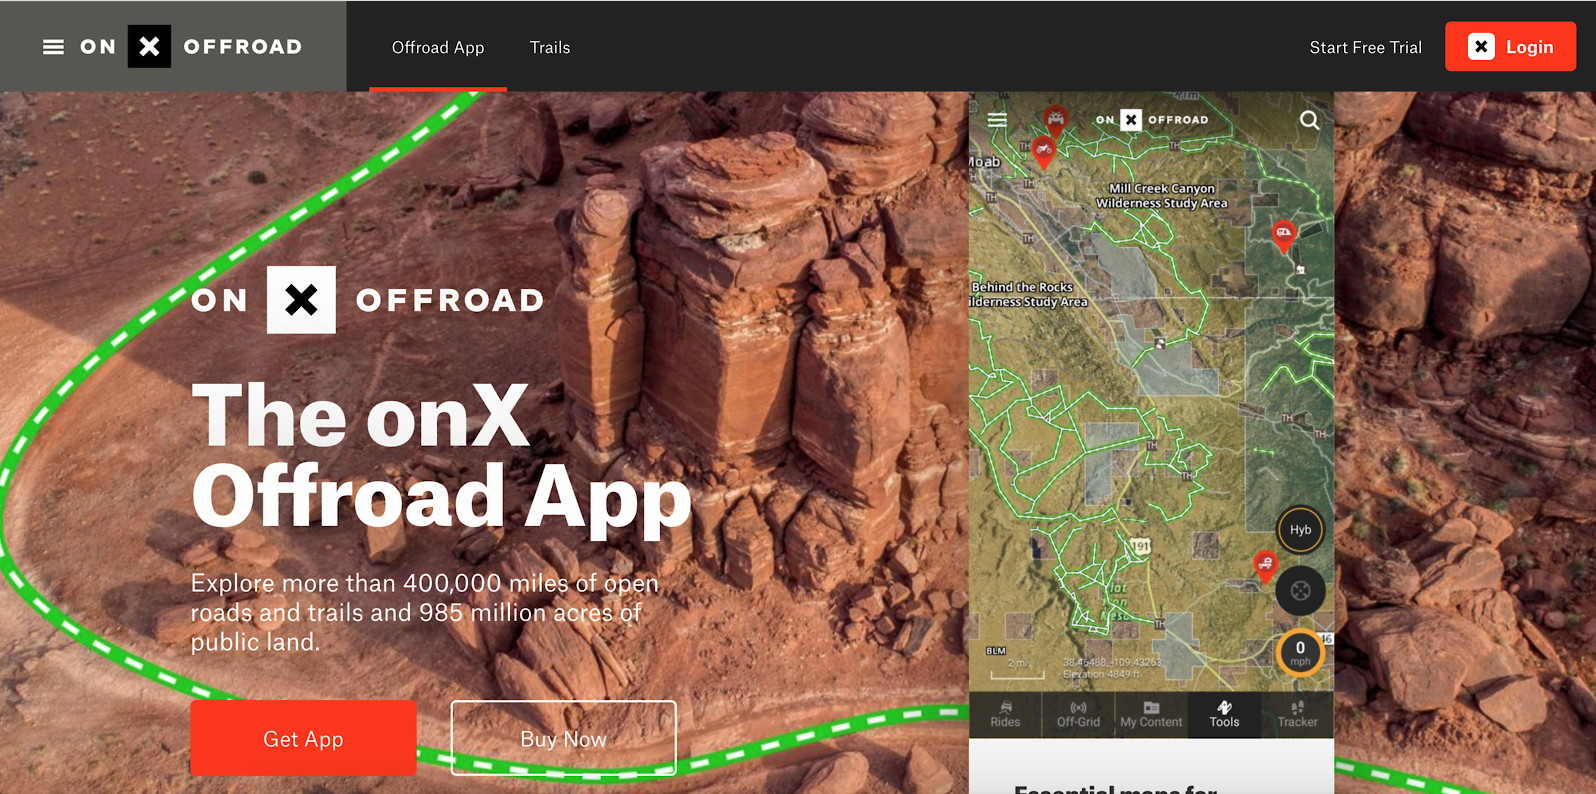Open the Trails tab

coord(550,47)
